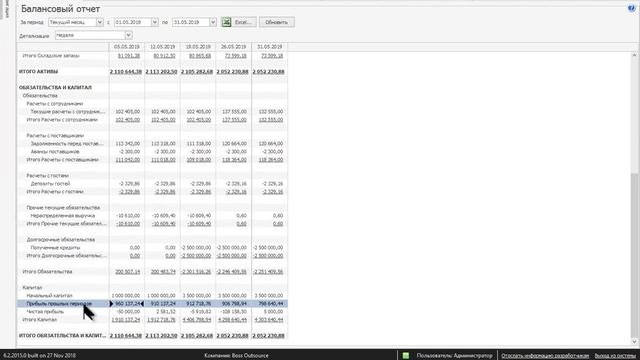Open Итого Капитал value in 19.05.2019 column
The image size is (640, 360).
tap(197, 320)
